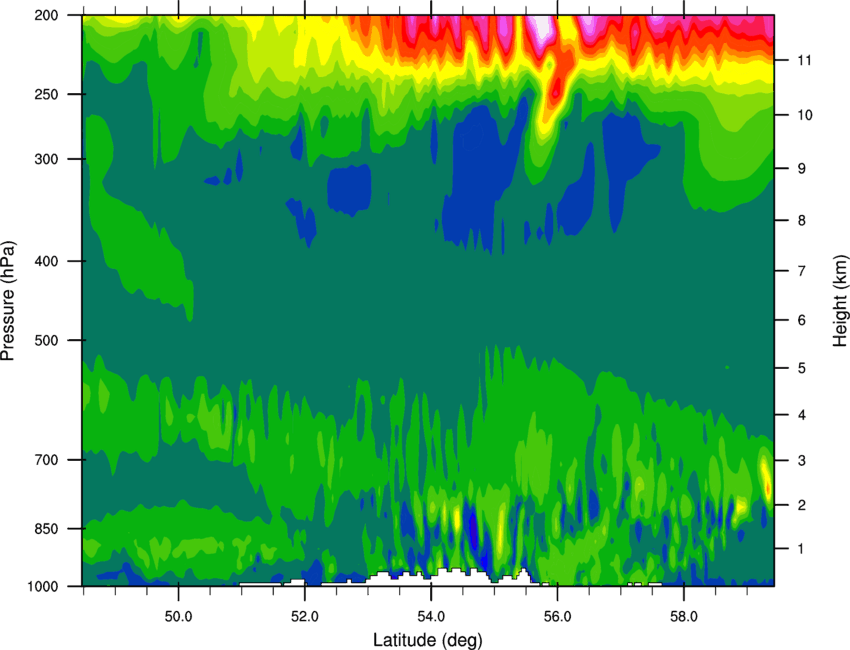Screen dimensions: 850x650
Task: Click the 54.0 latitude tick label
Action: (x=431, y=617)
